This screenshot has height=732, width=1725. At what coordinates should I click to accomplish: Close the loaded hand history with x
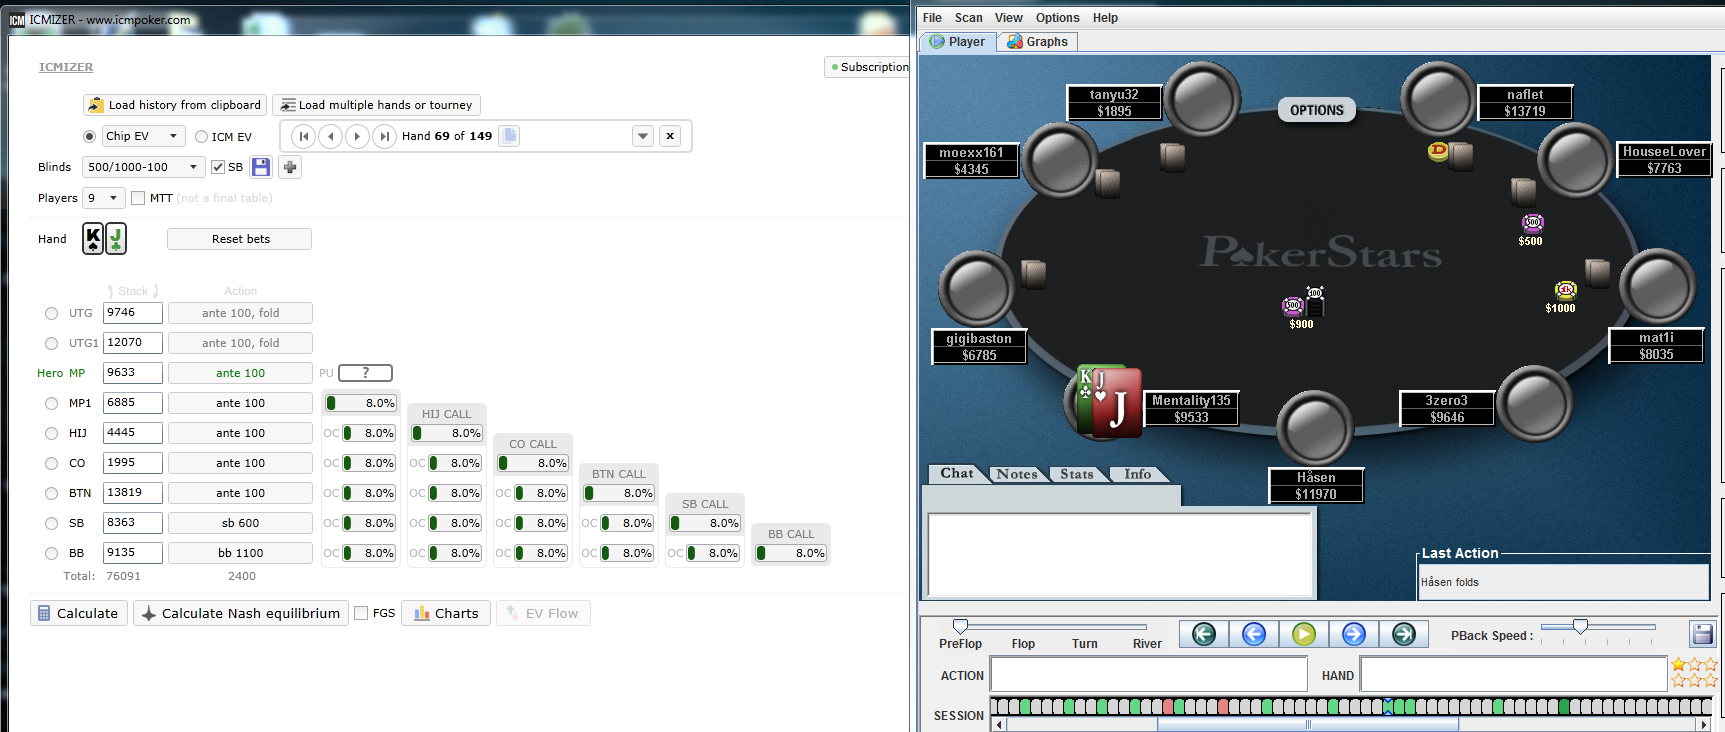pos(670,136)
